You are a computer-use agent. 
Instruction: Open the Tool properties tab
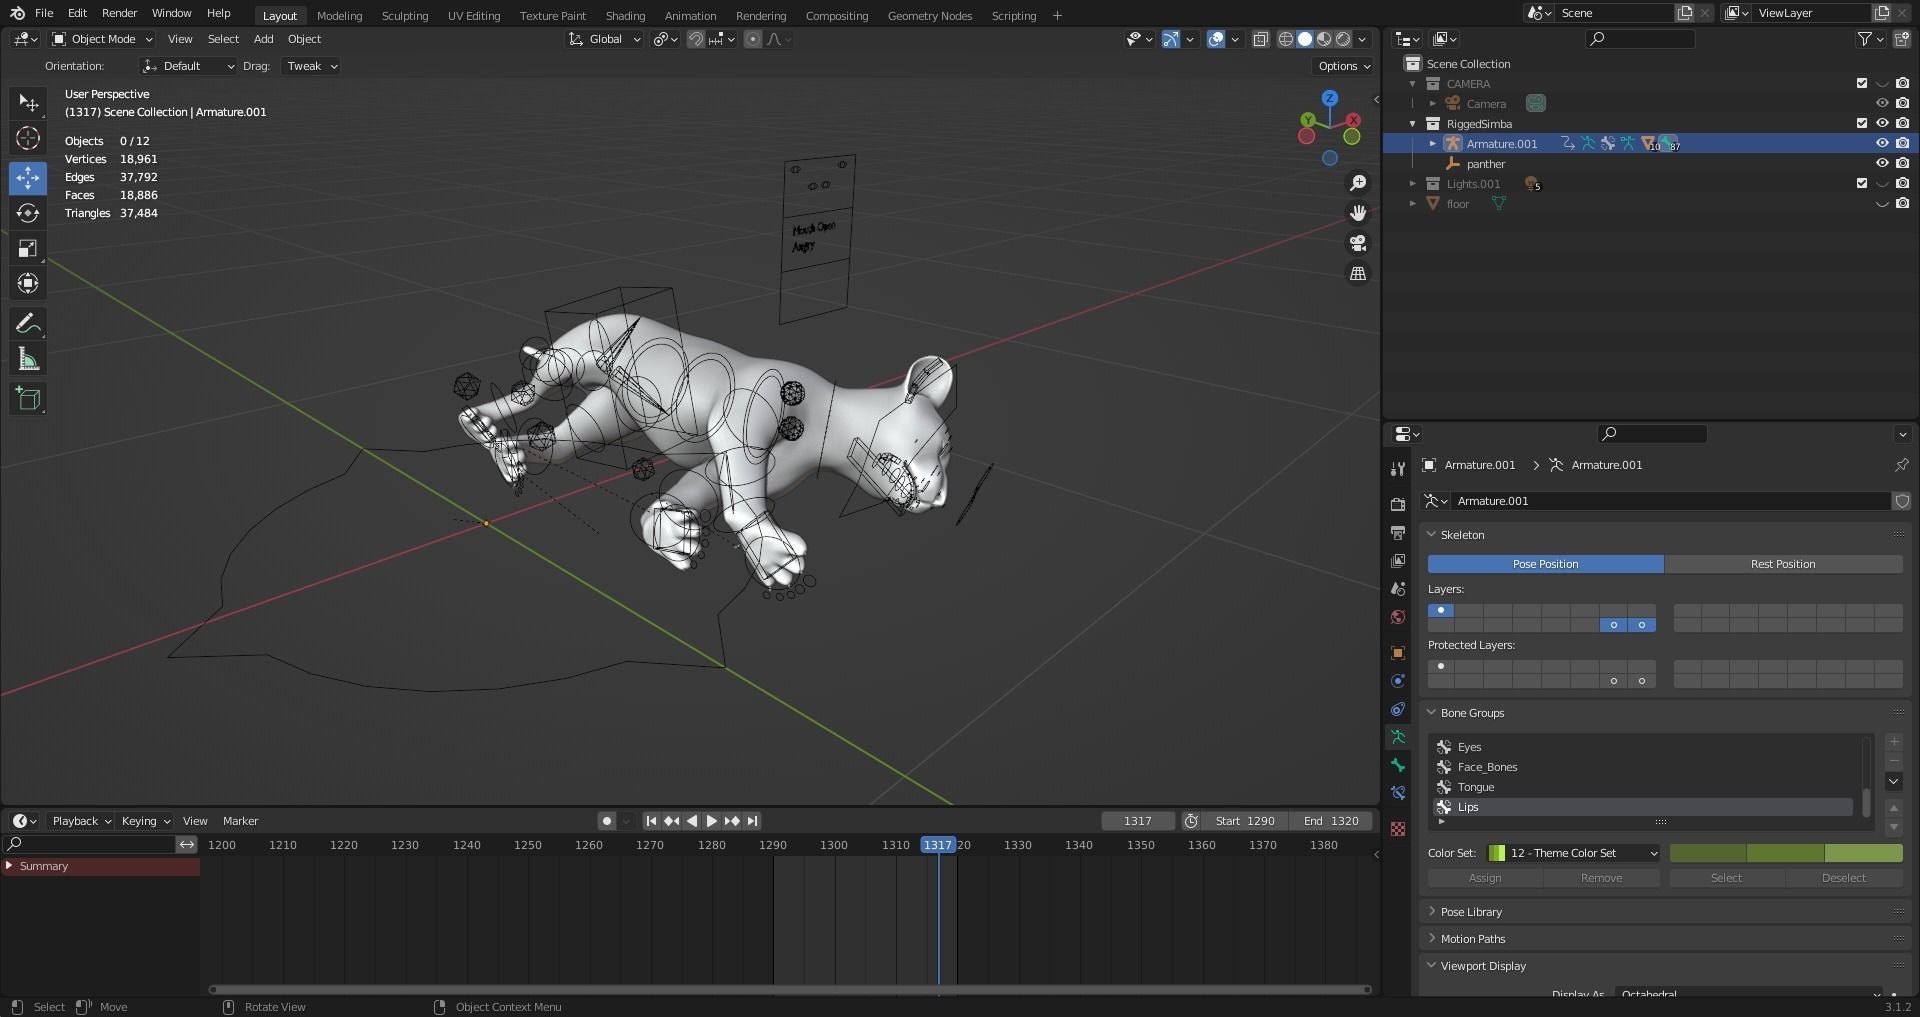1398,469
